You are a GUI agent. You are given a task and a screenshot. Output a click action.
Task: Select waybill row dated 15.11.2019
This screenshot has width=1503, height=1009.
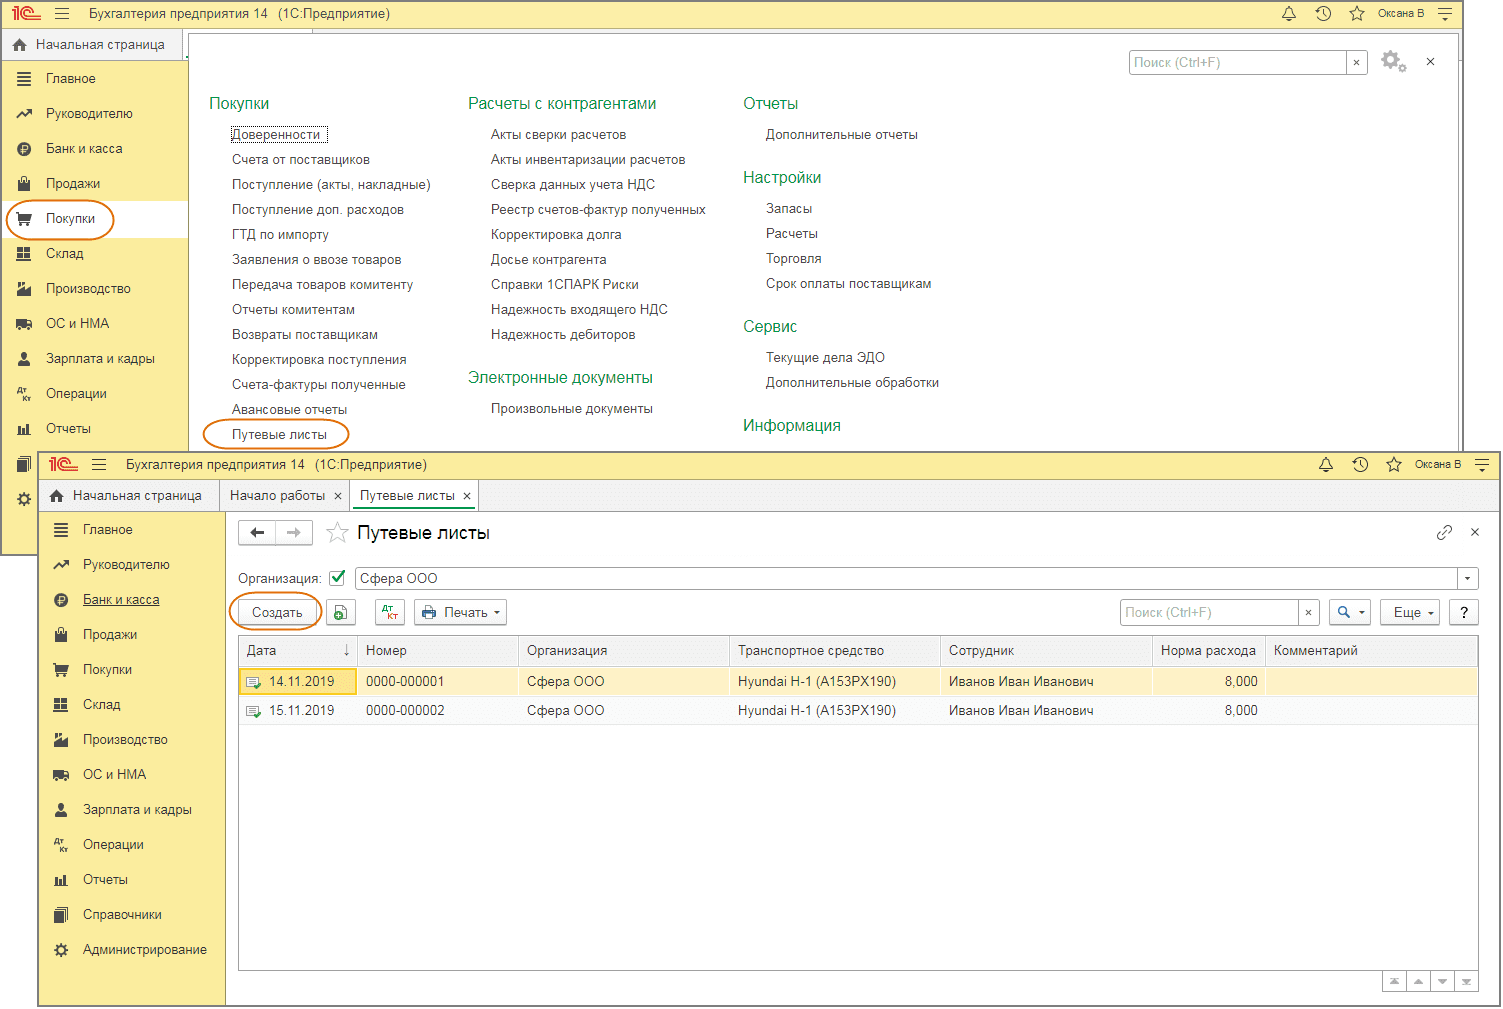click(858, 711)
